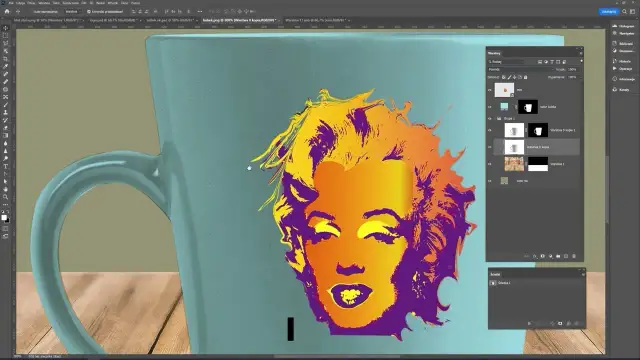Open the Paths panel menu
Image resolution: width=640 pixels, height=360 pixels.
583,274
